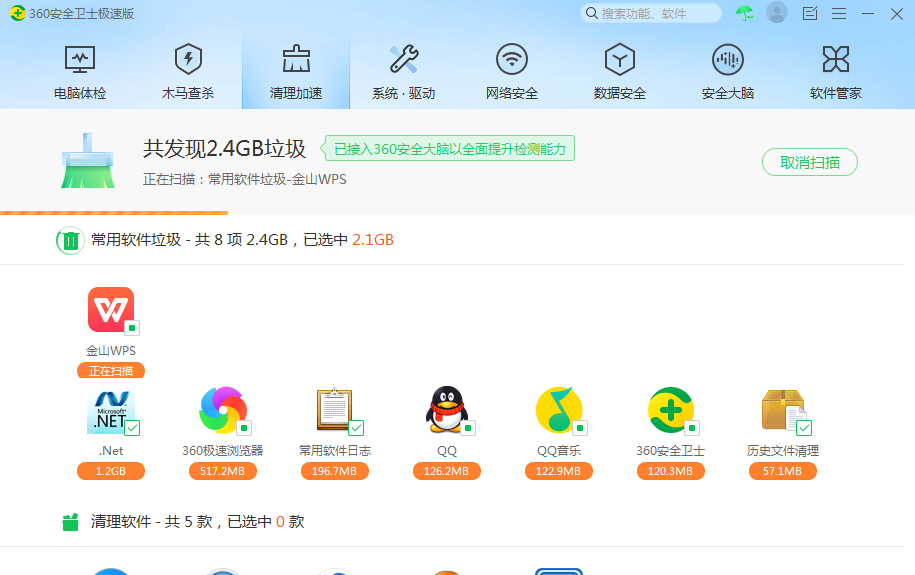The image size is (915, 575).
Task: Open 系统·驱动 system drivers tab
Action: coord(404,73)
